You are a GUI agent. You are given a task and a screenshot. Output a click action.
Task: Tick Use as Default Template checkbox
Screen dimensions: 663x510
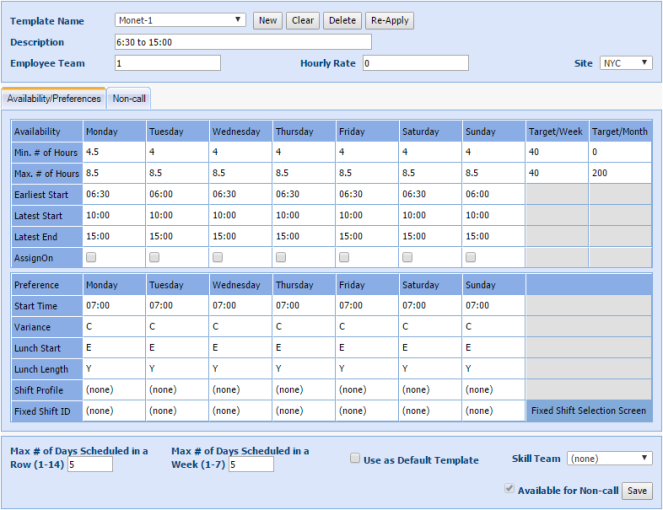coord(356,459)
